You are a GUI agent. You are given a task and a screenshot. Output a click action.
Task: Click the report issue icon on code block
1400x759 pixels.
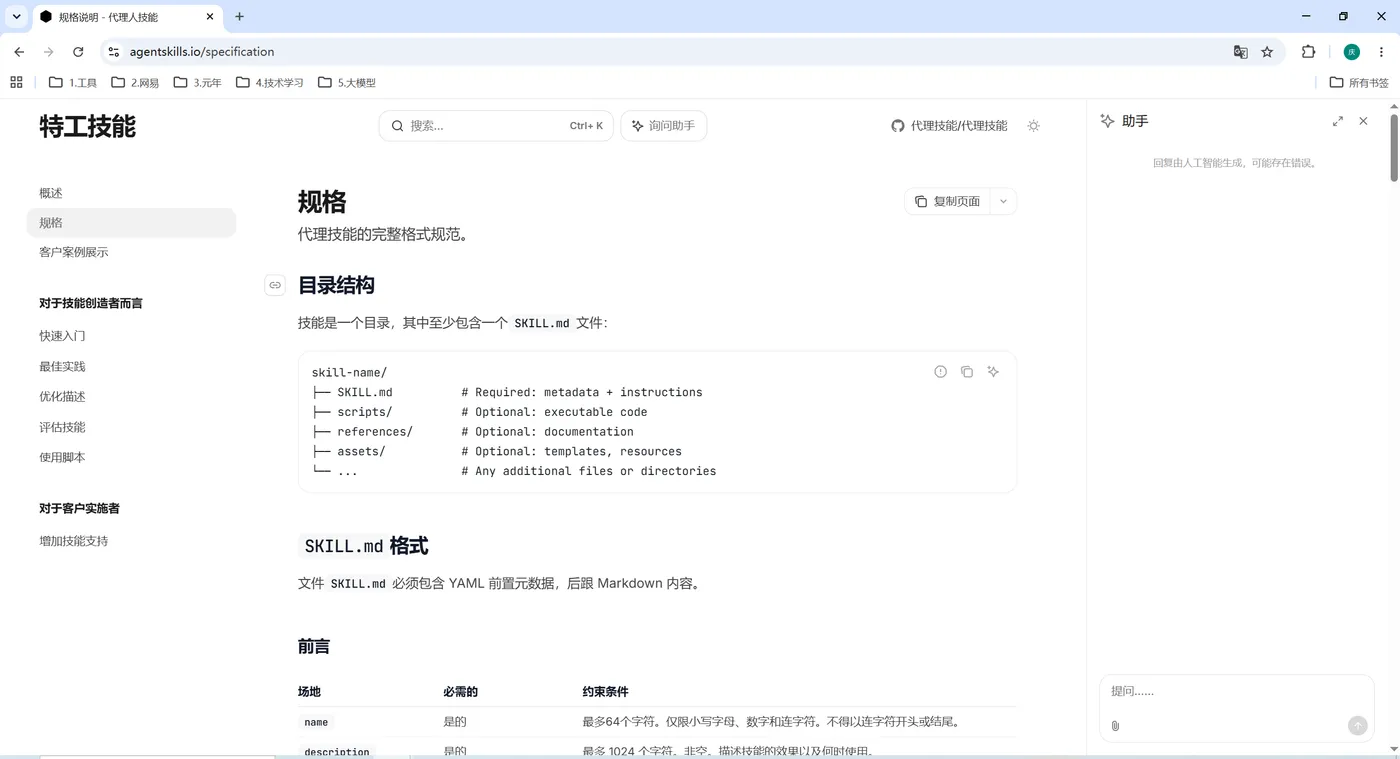(x=940, y=372)
